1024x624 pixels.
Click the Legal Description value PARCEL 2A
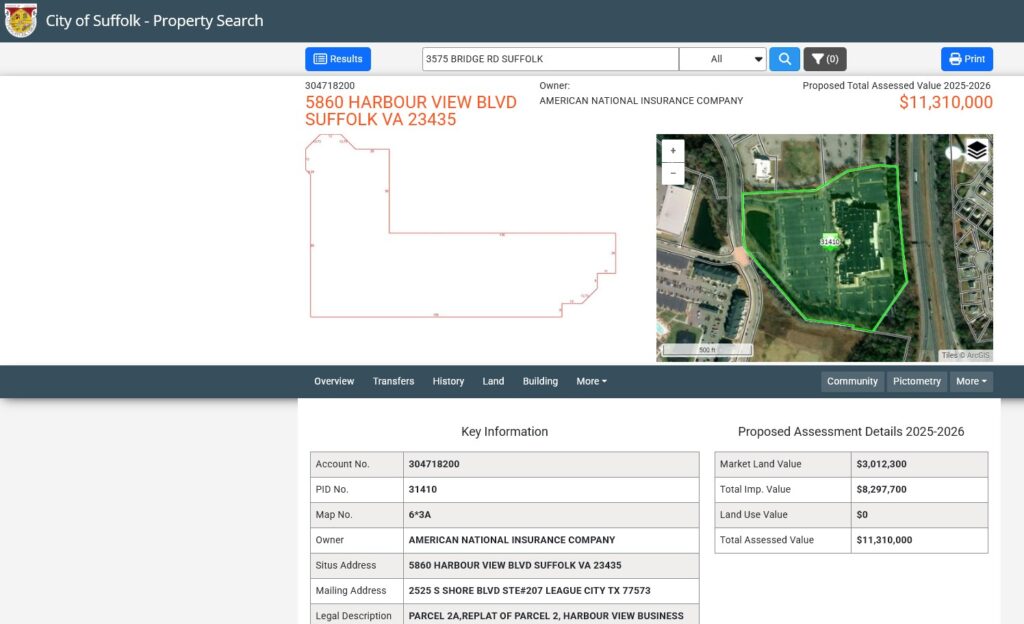pos(546,616)
